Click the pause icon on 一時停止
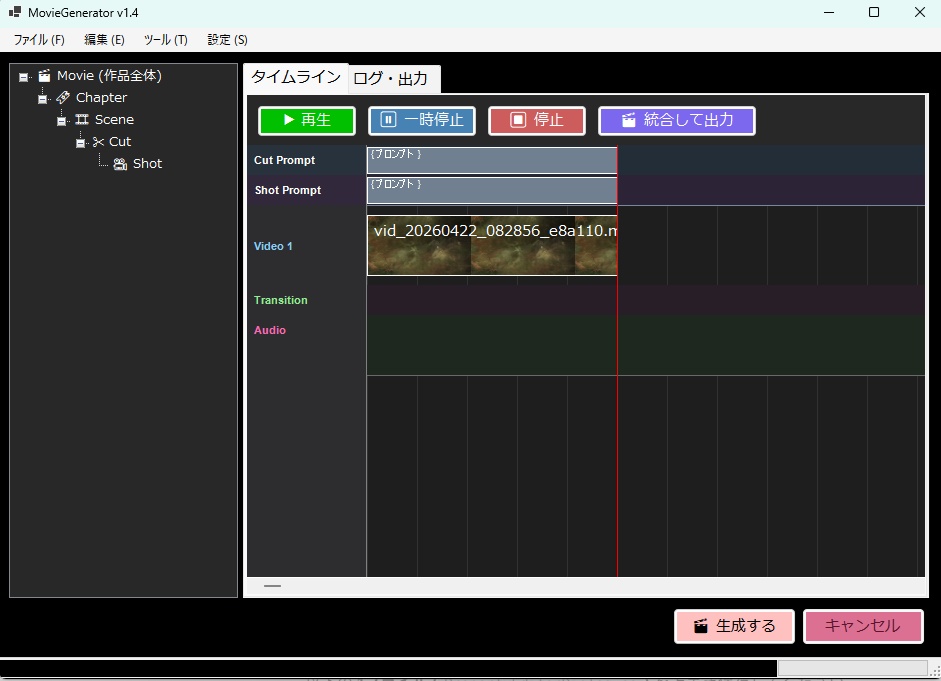This screenshot has width=941, height=681. tap(387, 120)
